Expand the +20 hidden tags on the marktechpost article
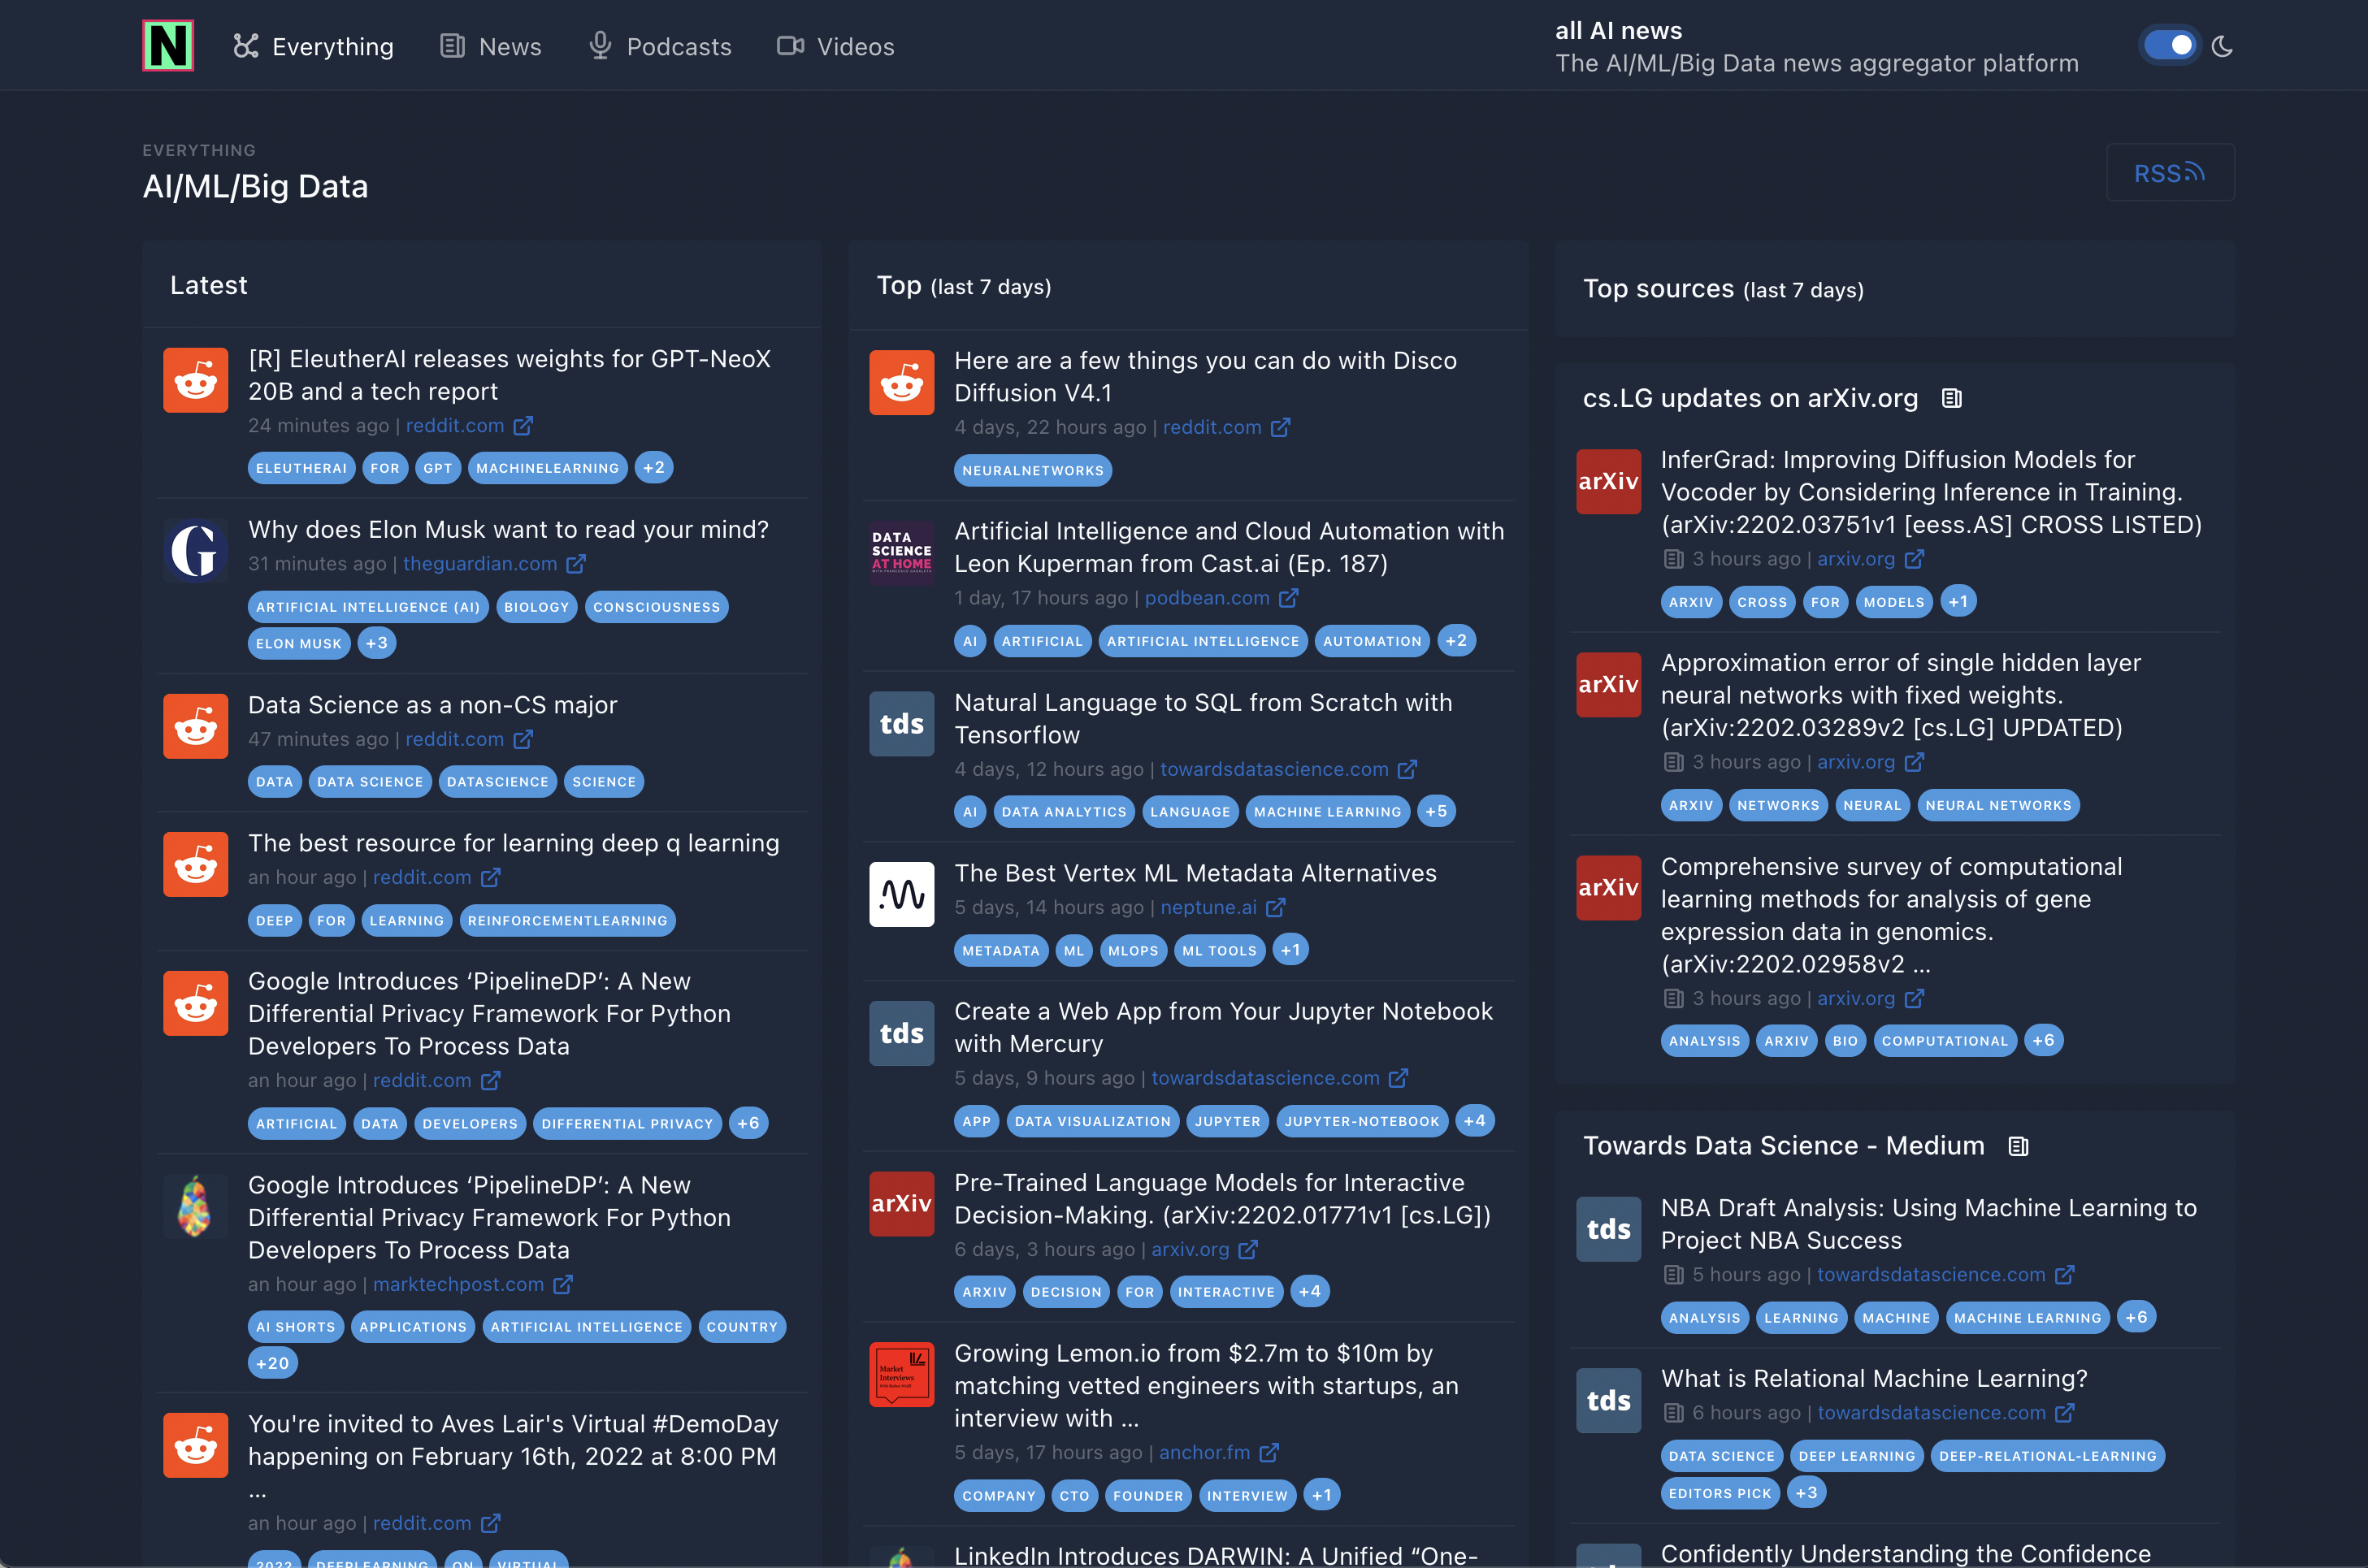Screen dimensions: 2368x1568 click(272, 1363)
